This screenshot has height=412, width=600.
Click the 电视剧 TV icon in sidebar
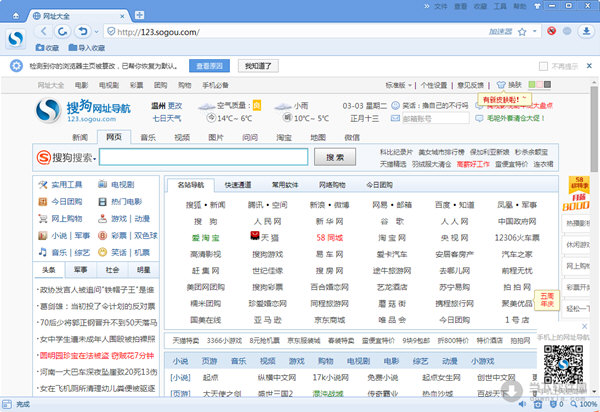click(x=102, y=184)
